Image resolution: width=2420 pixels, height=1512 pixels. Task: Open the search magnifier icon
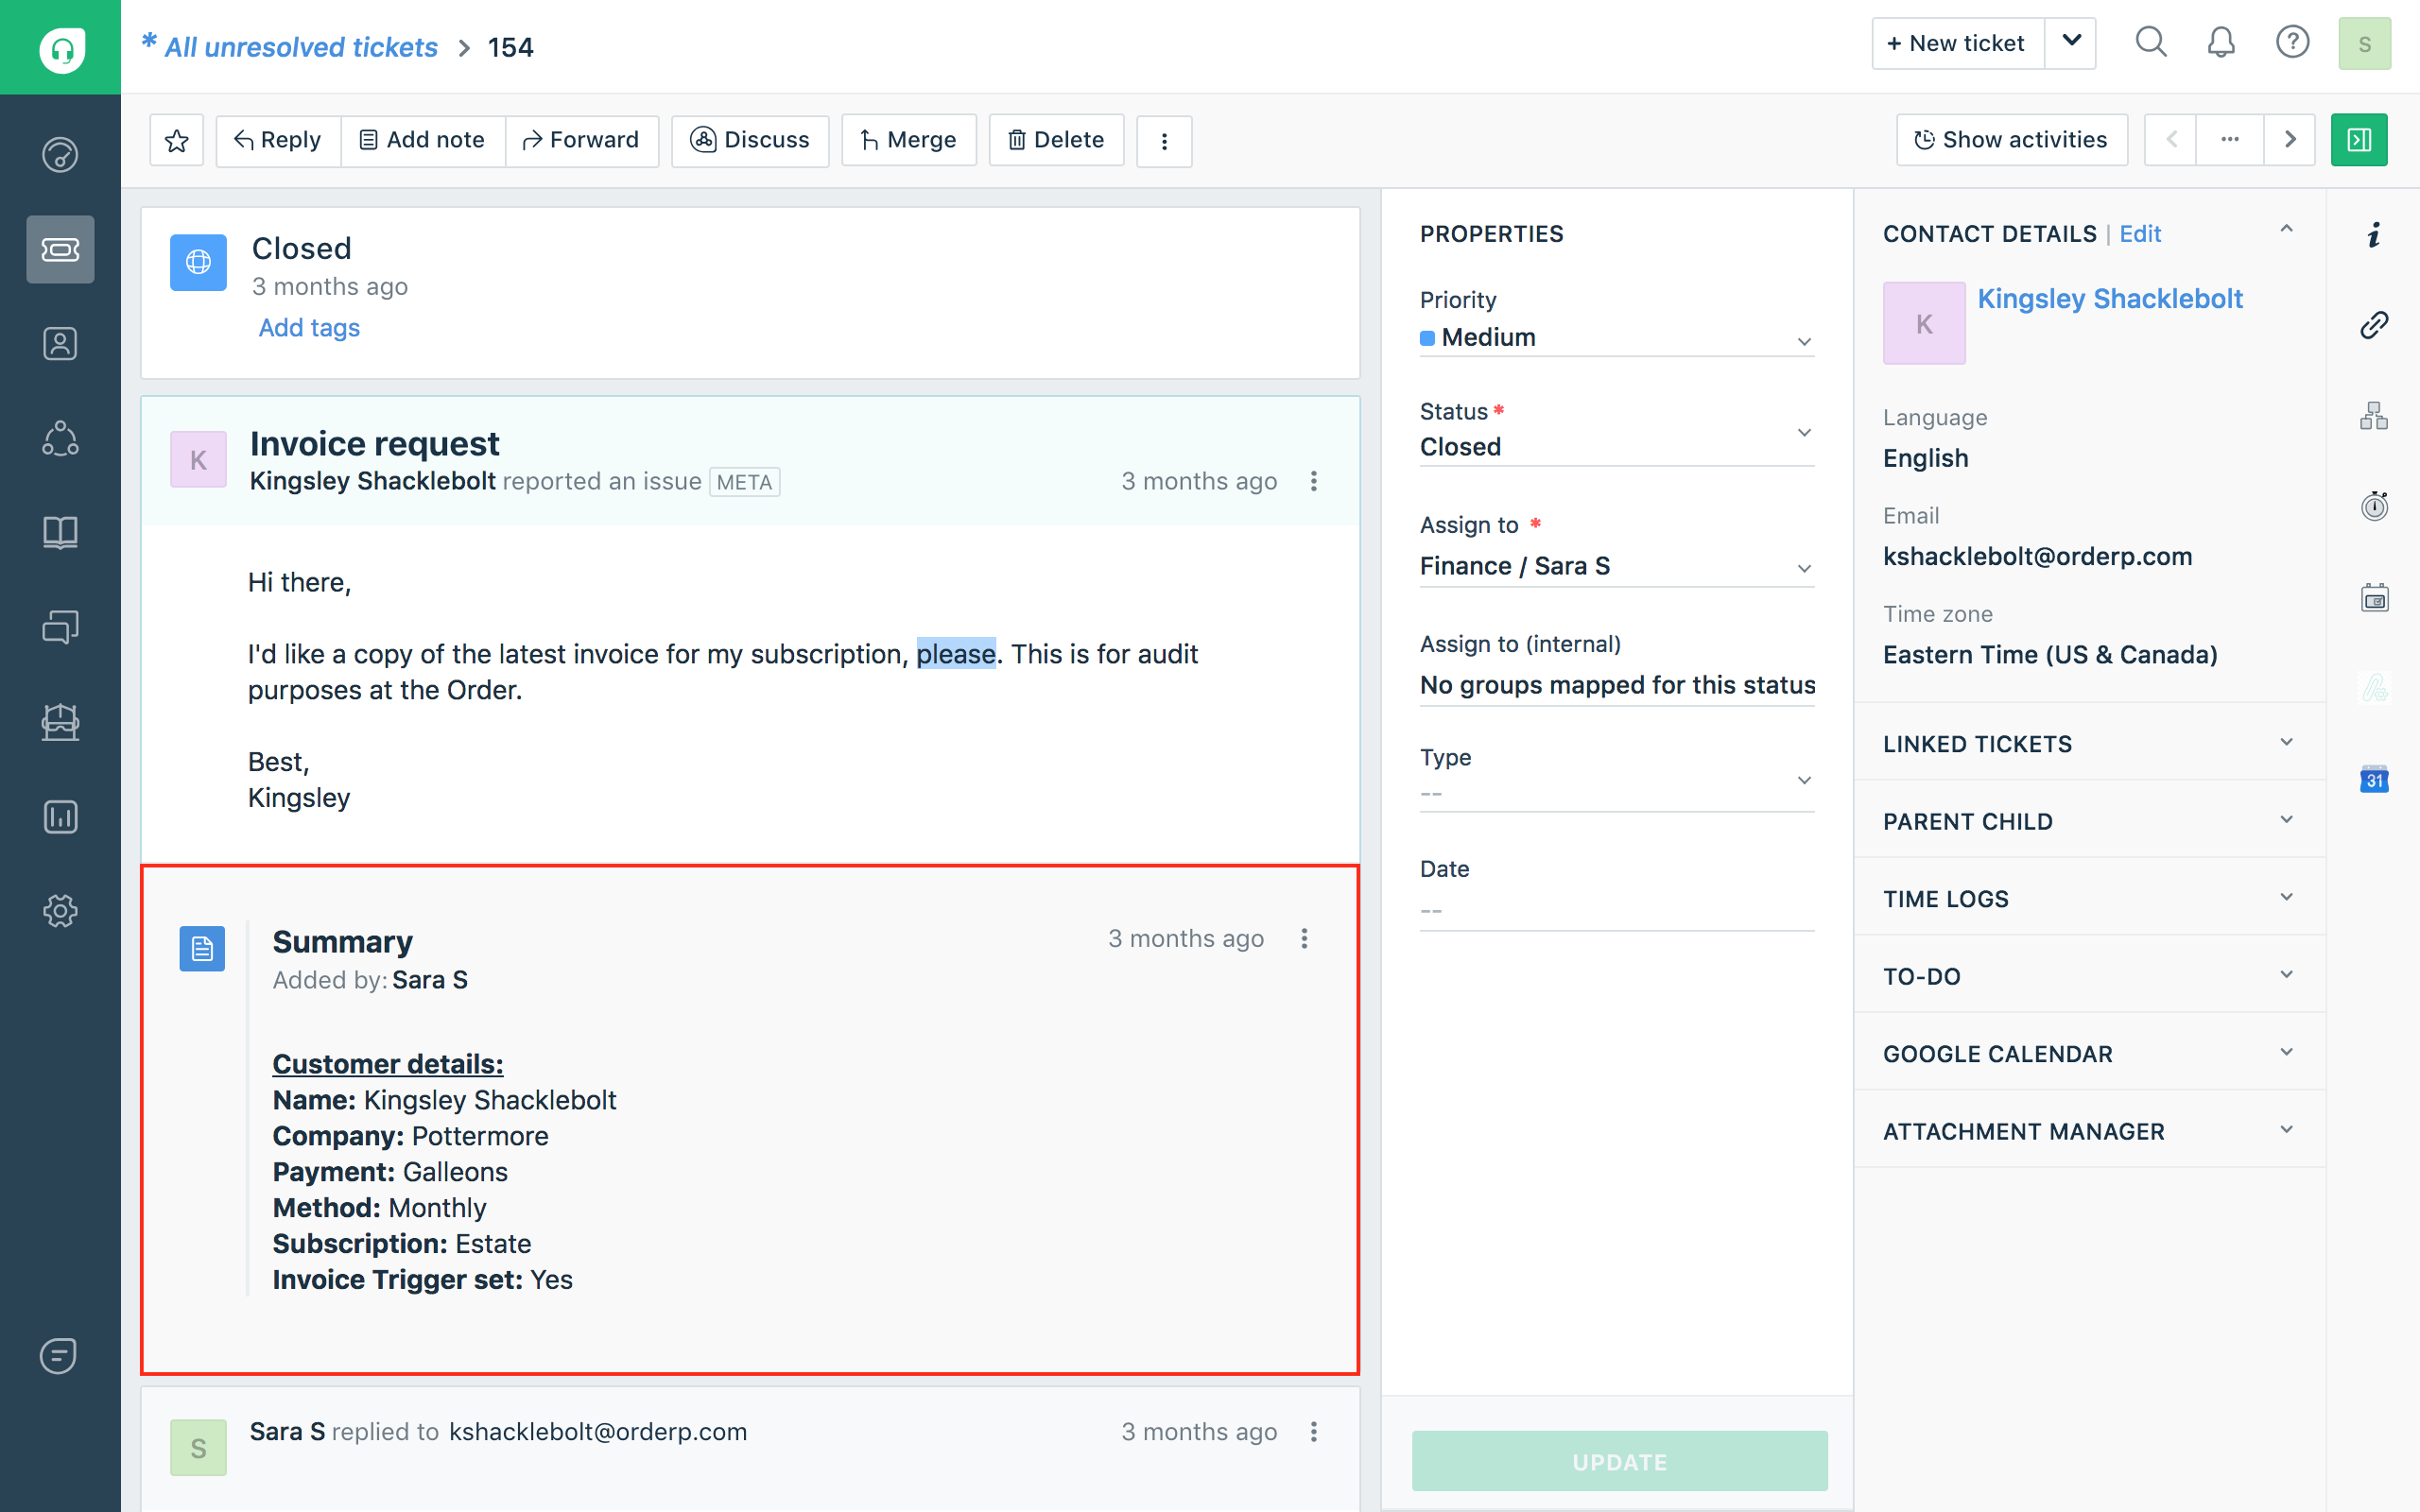click(2150, 43)
